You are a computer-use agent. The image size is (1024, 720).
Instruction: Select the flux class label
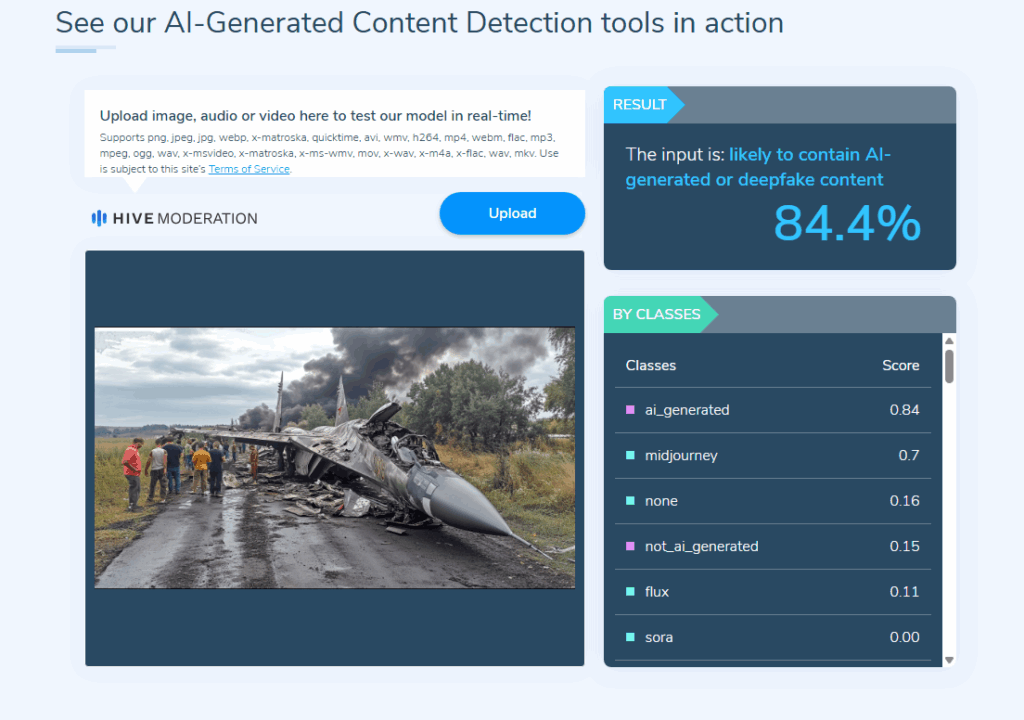[x=656, y=592]
